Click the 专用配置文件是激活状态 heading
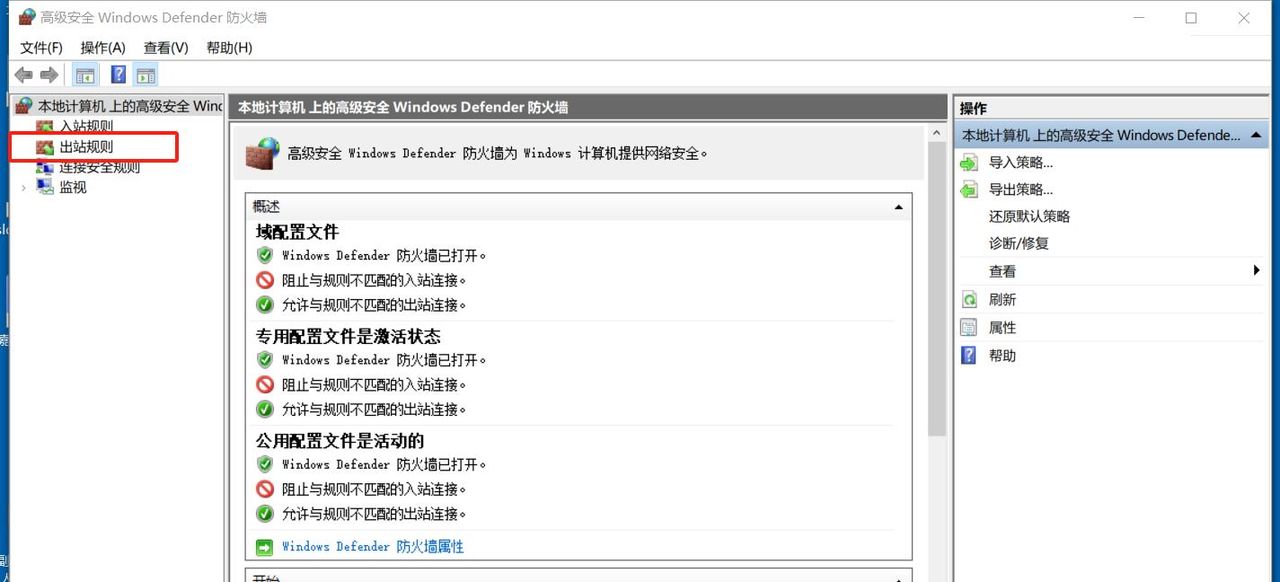This screenshot has height=582, width=1280. click(348, 336)
